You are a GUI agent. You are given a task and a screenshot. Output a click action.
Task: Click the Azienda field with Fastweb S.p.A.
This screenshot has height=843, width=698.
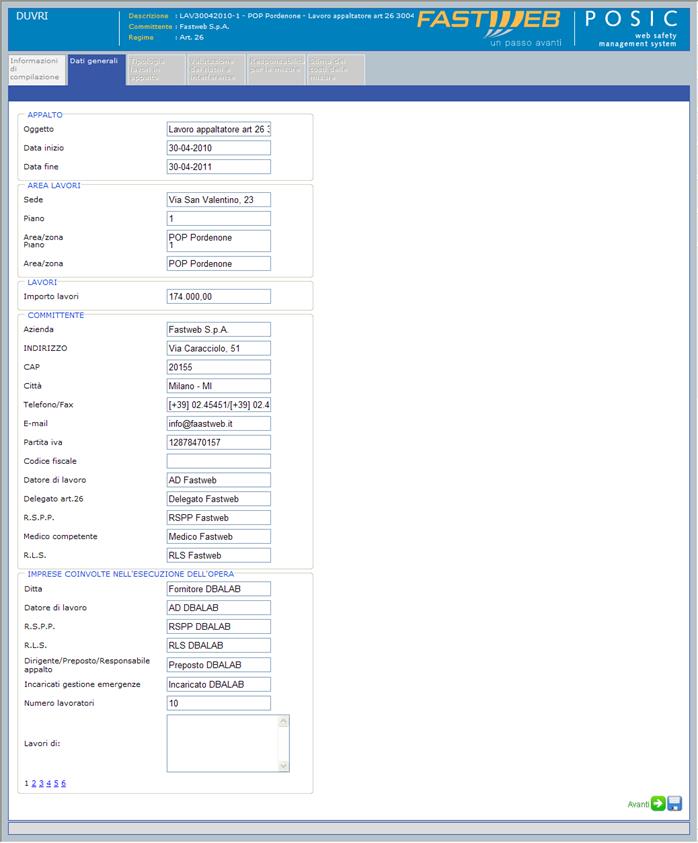point(219,330)
